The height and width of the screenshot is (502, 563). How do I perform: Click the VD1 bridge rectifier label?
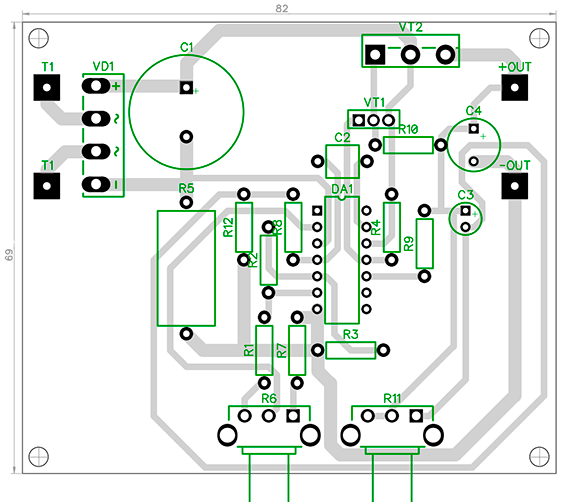(x=103, y=66)
